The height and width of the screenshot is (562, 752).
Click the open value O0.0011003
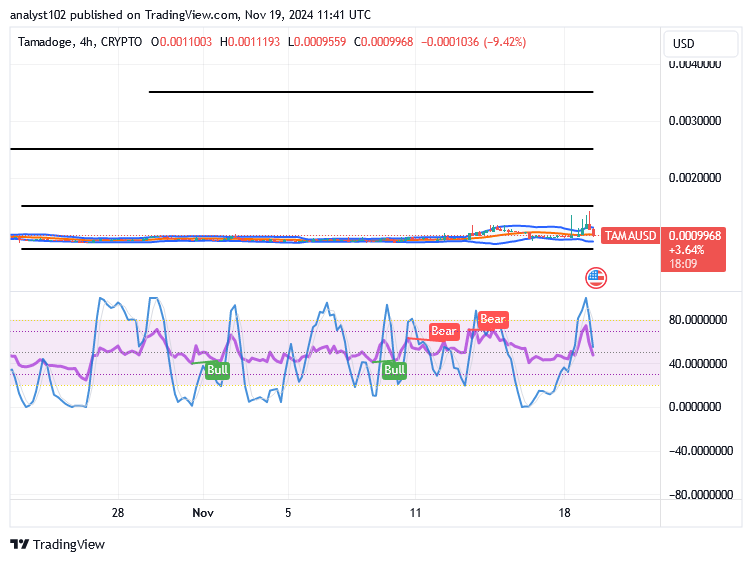pyautogui.click(x=181, y=42)
